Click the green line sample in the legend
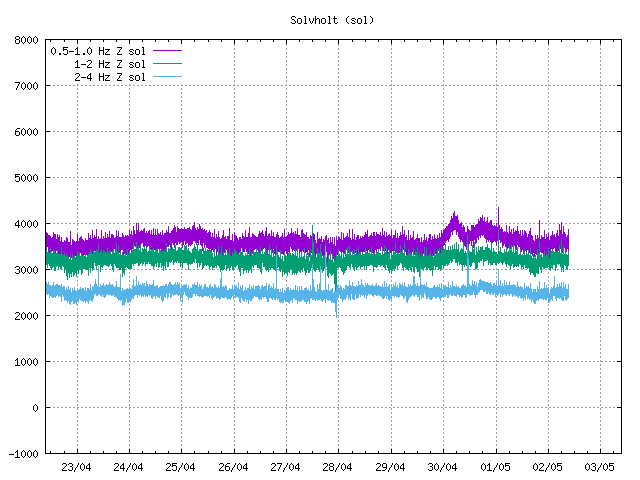 pyautogui.click(x=167, y=64)
